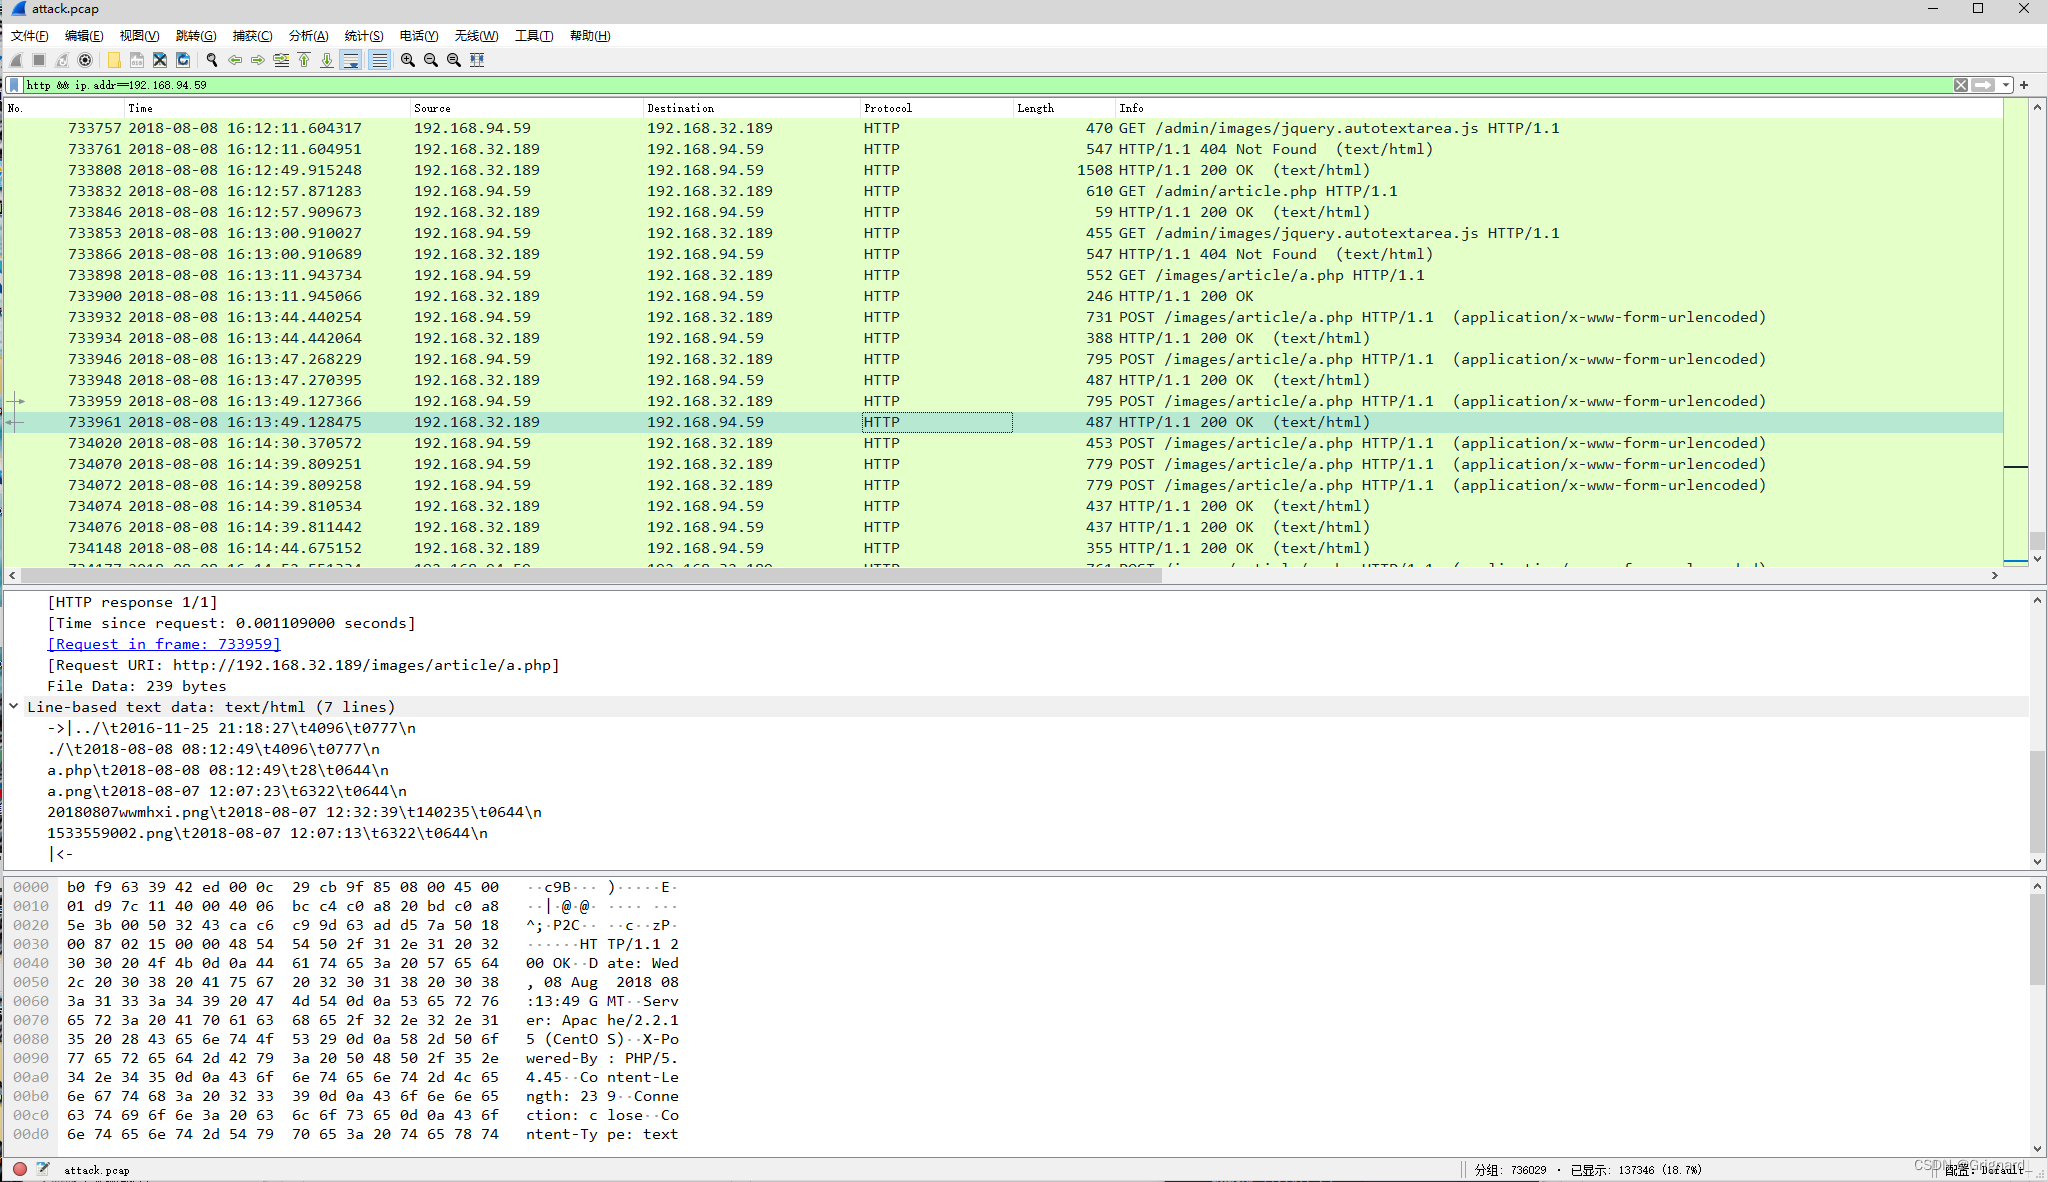Reload the capture file icon

click(x=183, y=60)
